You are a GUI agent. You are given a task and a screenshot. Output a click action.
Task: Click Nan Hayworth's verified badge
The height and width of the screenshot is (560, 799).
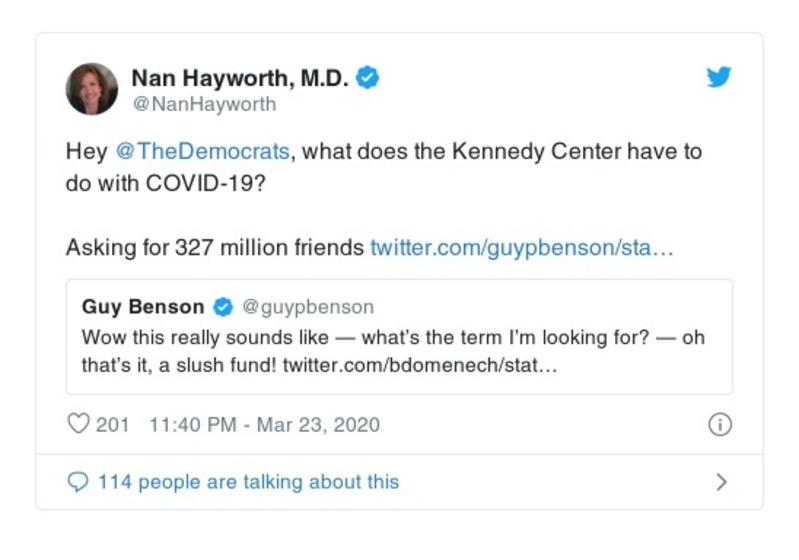[368, 78]
